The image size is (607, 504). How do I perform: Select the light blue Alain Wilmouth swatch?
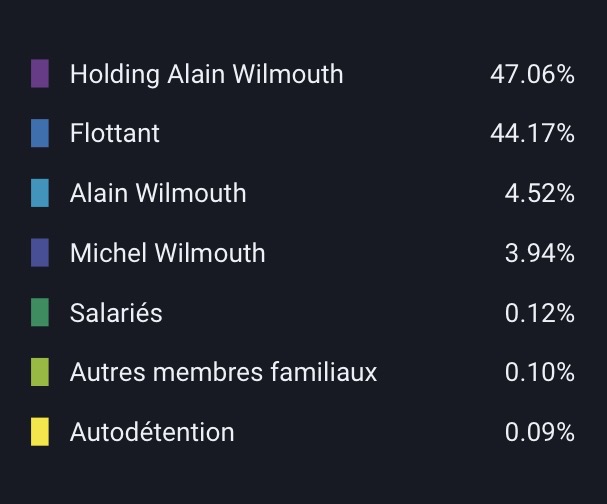(40, 193)
